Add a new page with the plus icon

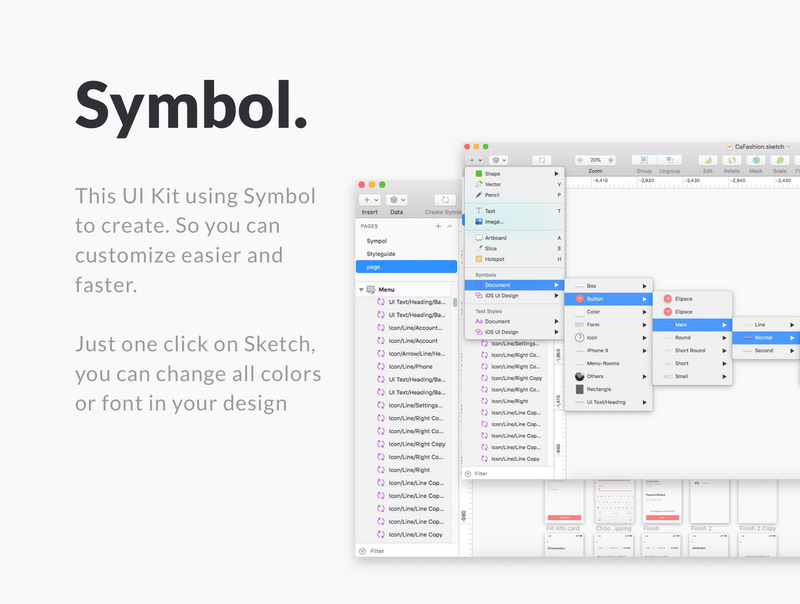click(x=438, y=226)
